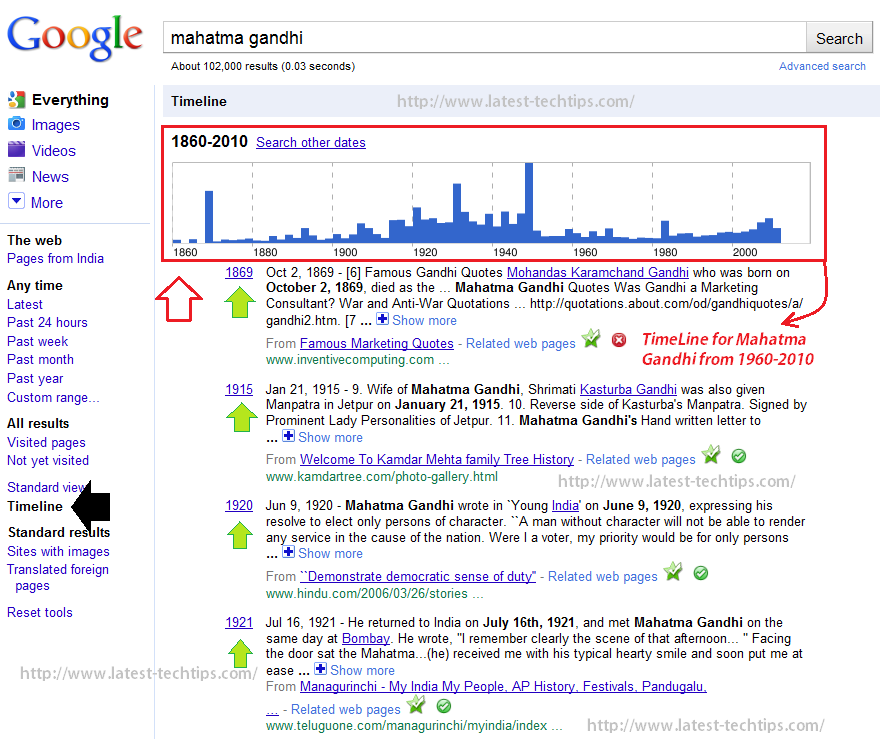Click Reset tools link
The image size is (880, 739).
(40, 613)
